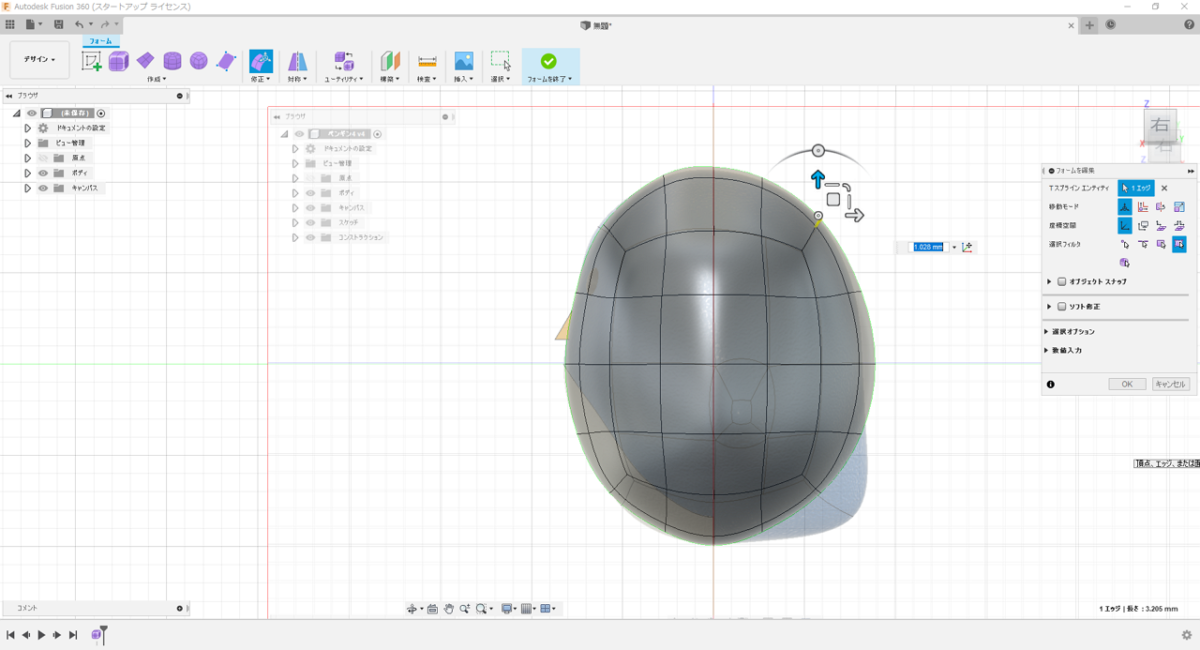
Task: Click the green Finish Form checkmark
Action: coord(548,61)
